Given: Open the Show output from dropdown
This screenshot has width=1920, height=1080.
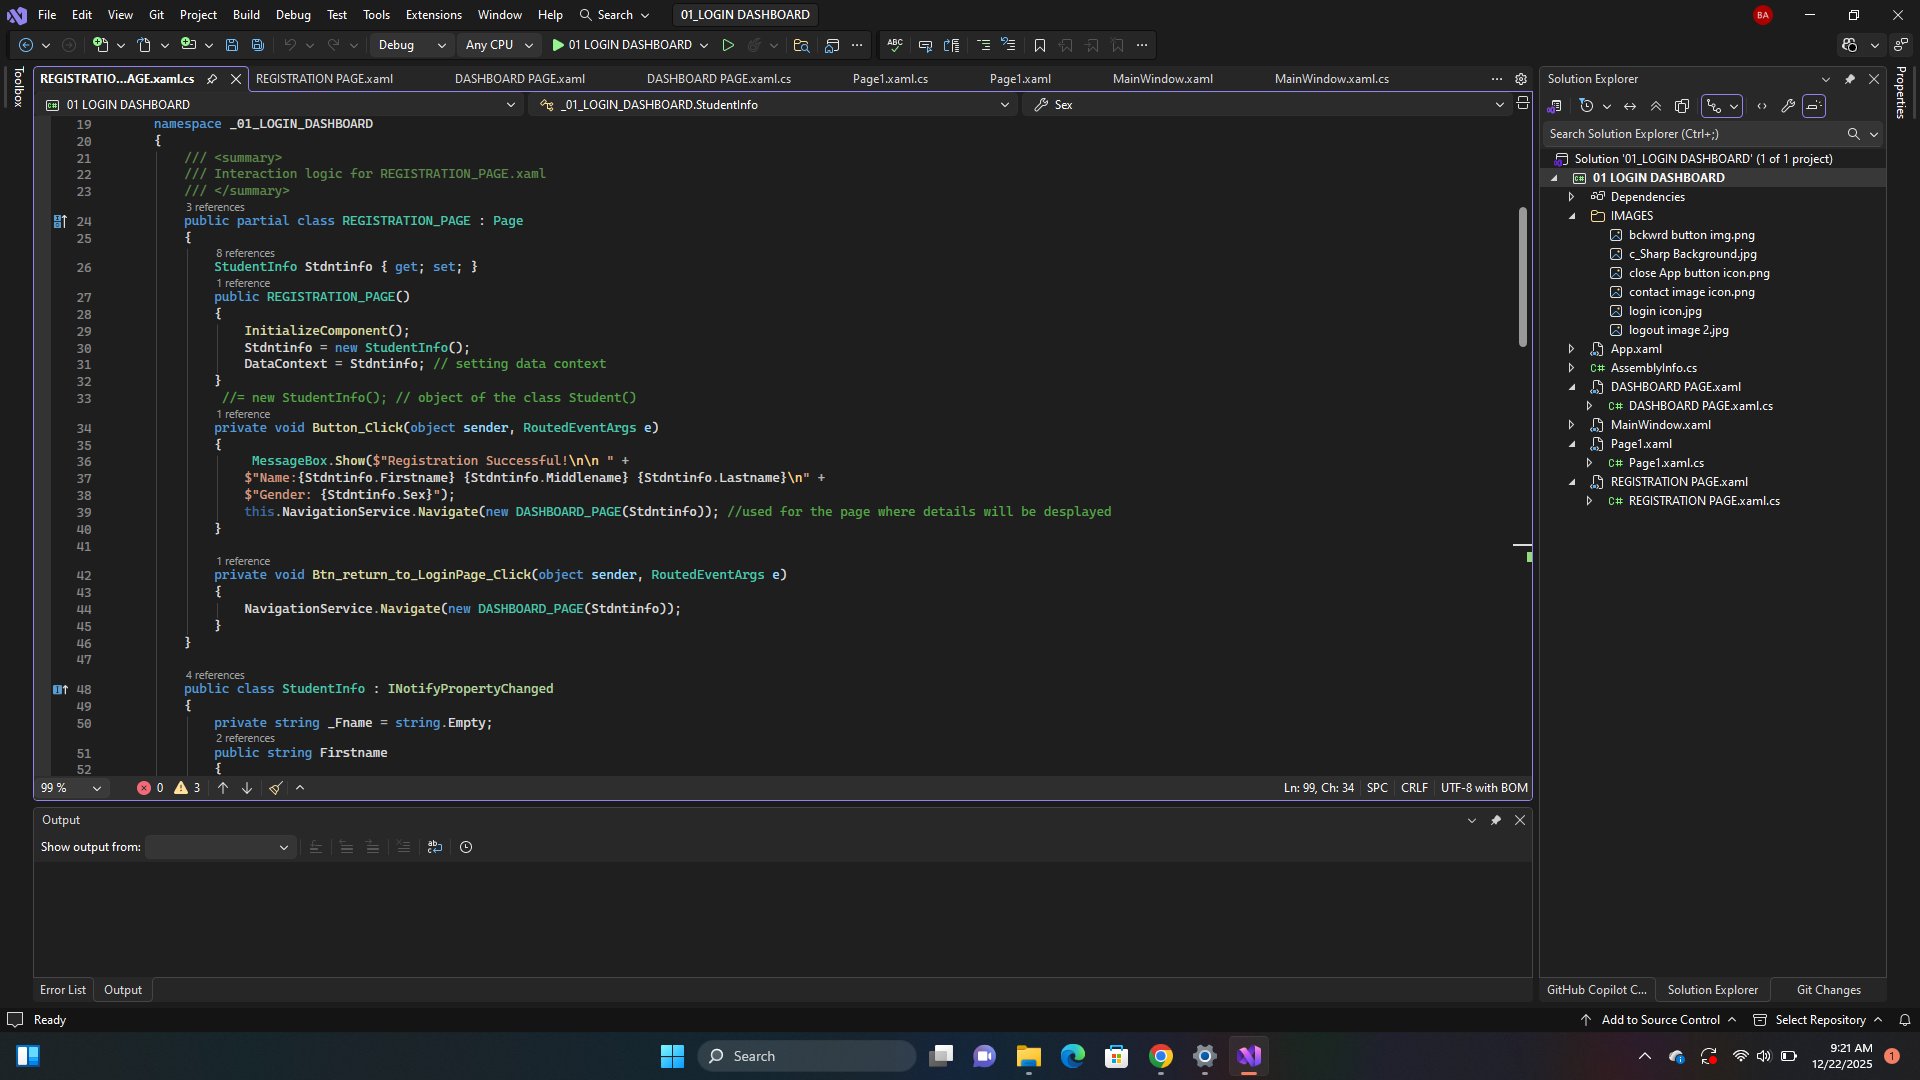Looking at the screenshot, I should click(x=219, y=847).
